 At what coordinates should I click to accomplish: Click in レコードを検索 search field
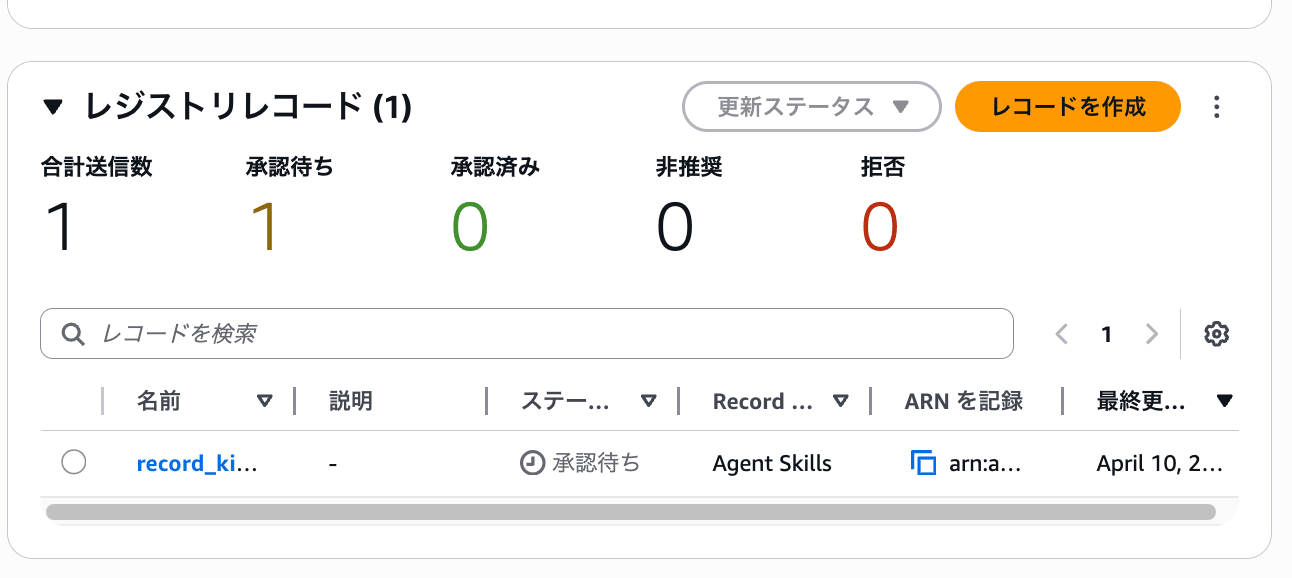tap(540, 334)
